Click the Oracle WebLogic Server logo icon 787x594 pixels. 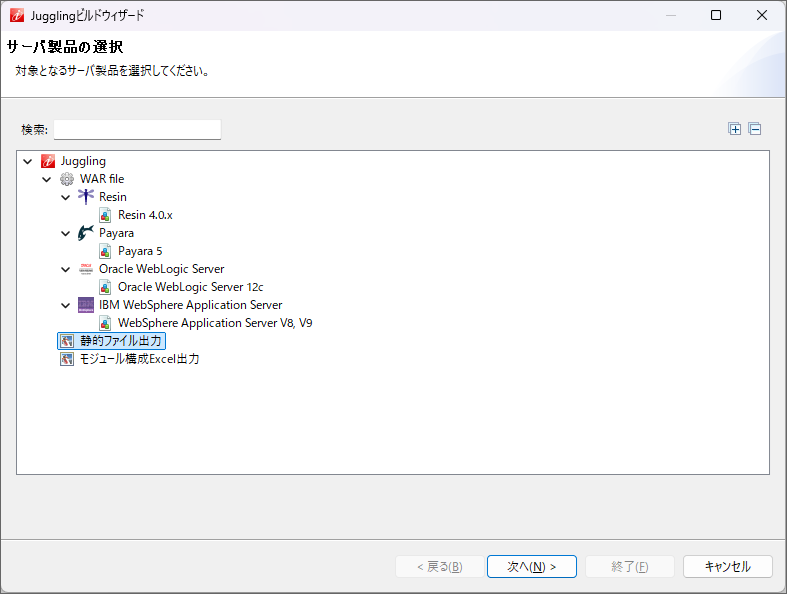pos(86,269)
